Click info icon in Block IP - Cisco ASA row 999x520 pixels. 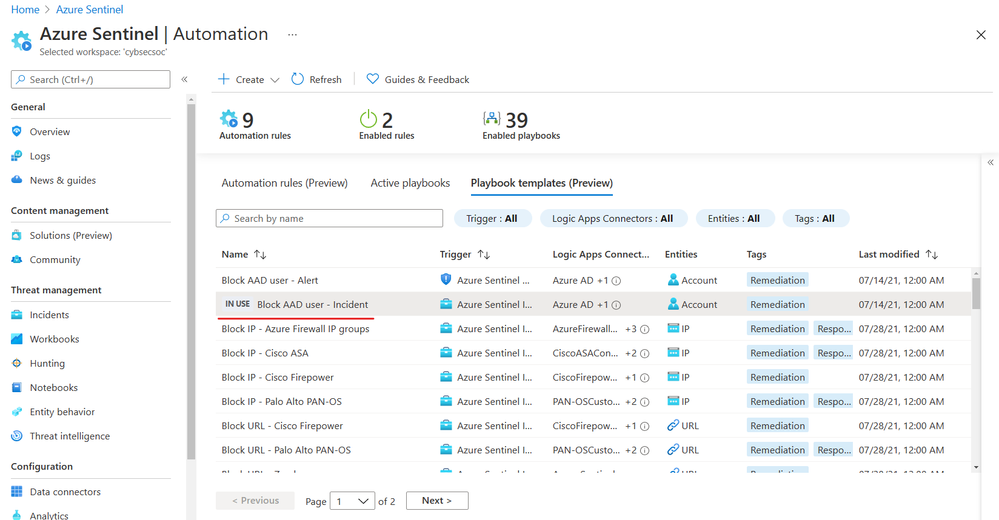pyautogui.click(x=645, y=354)
